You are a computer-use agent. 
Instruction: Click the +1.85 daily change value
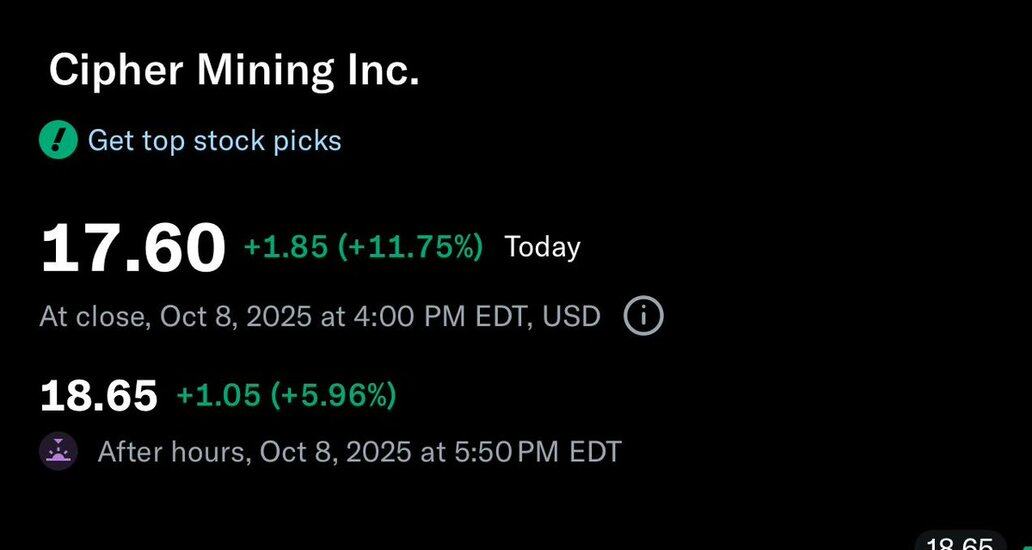tap(285, 247)
